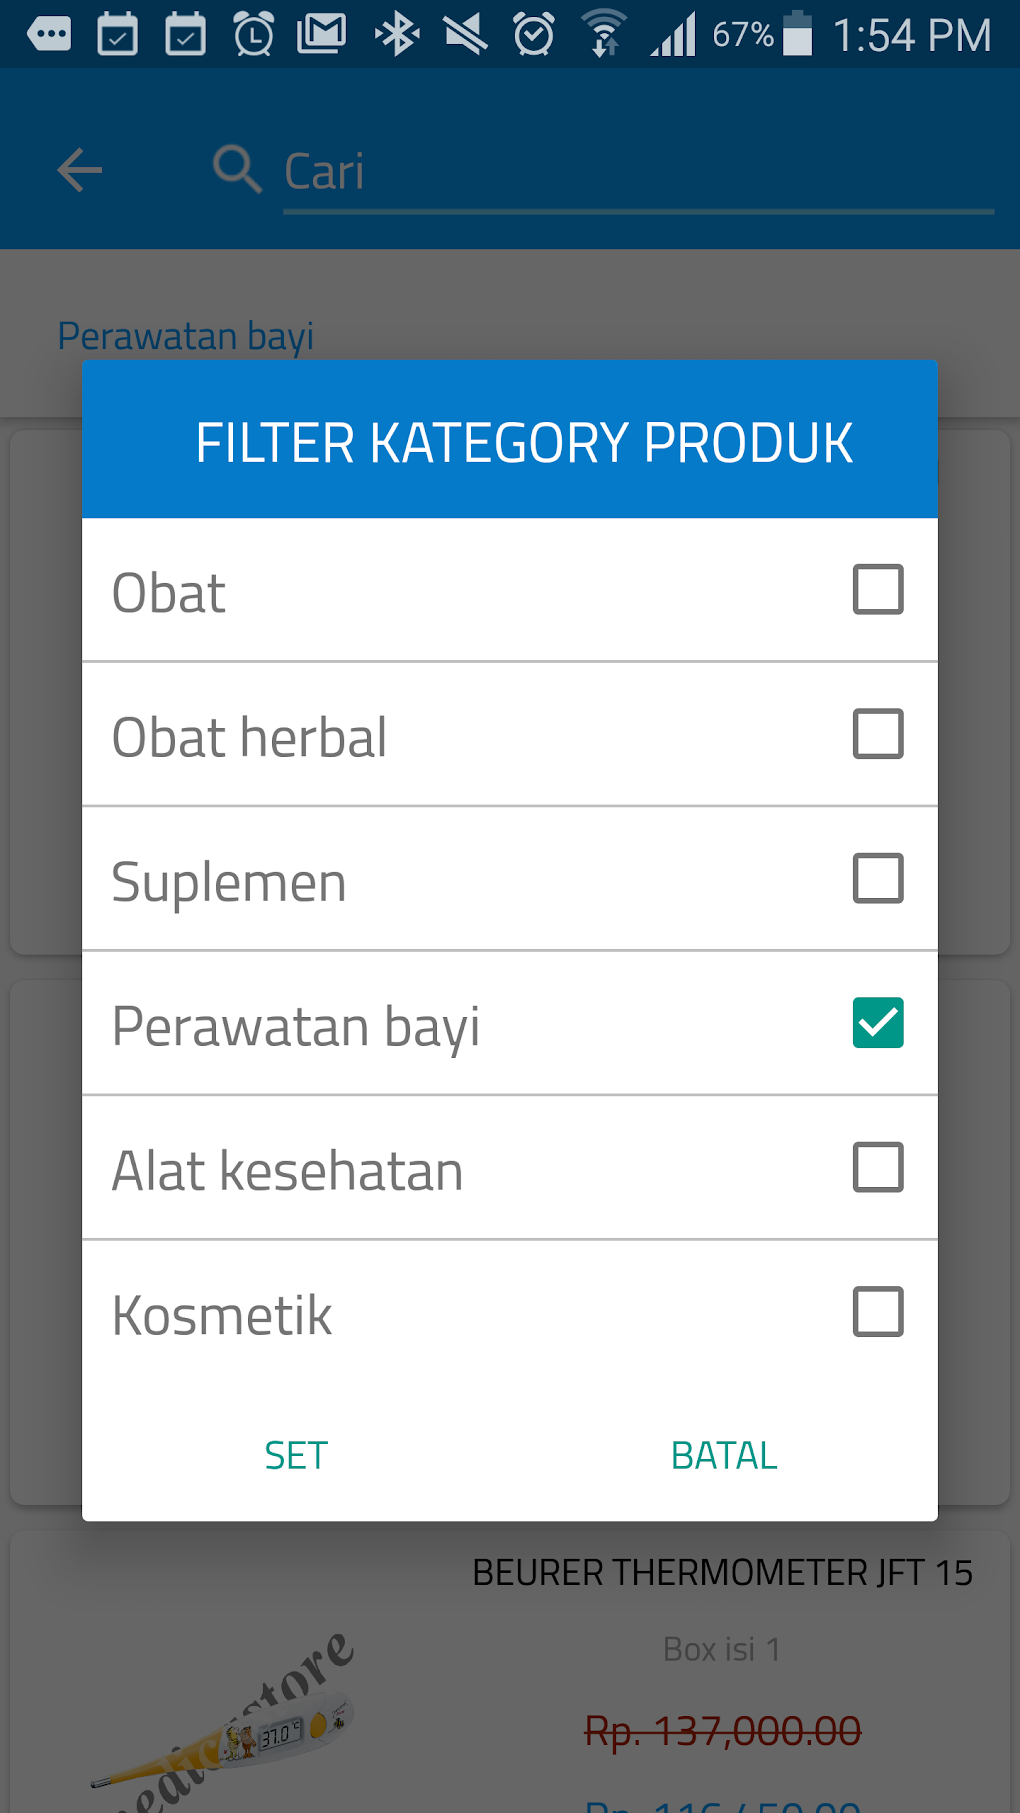The image size is (1020, 1813).
Task: Tap BATAL to cancel filtering
Action: click(x=723, y=1455)
